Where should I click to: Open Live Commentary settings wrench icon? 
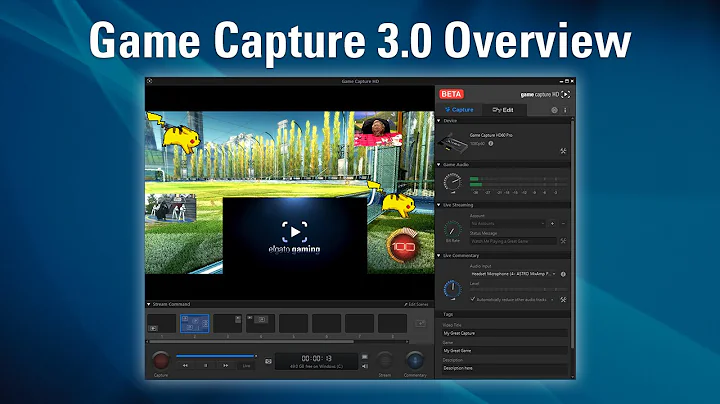pos(563,299)
